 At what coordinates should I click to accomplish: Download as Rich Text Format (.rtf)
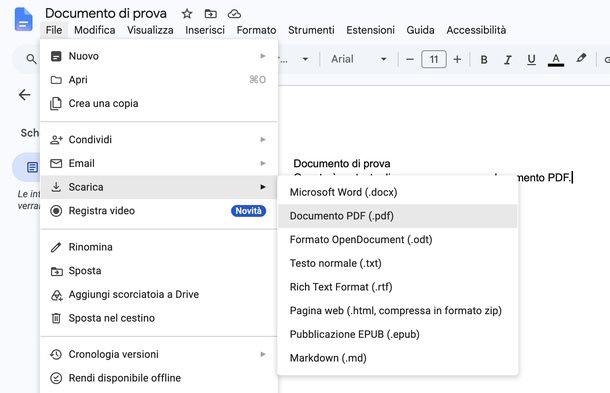pos(398,287)
